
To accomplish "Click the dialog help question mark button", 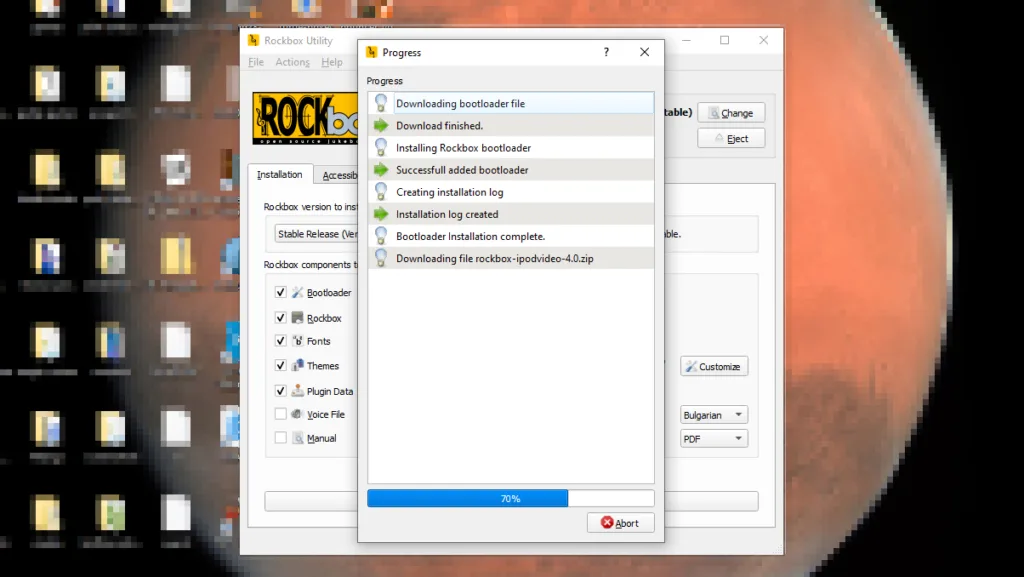I will [606, 52].
